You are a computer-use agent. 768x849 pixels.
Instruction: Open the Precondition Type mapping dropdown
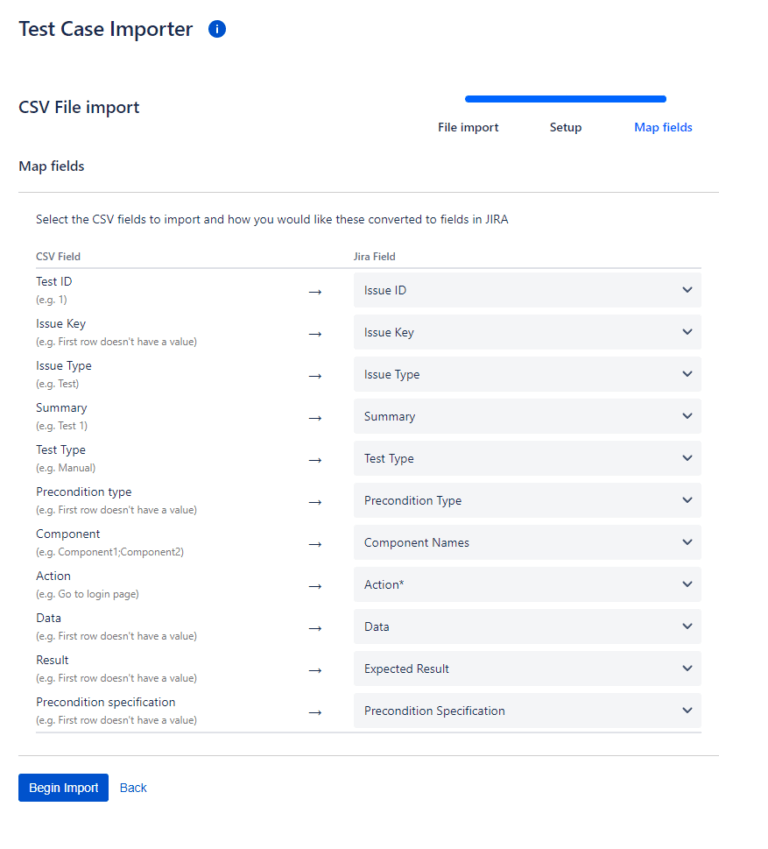pos(528,500)
